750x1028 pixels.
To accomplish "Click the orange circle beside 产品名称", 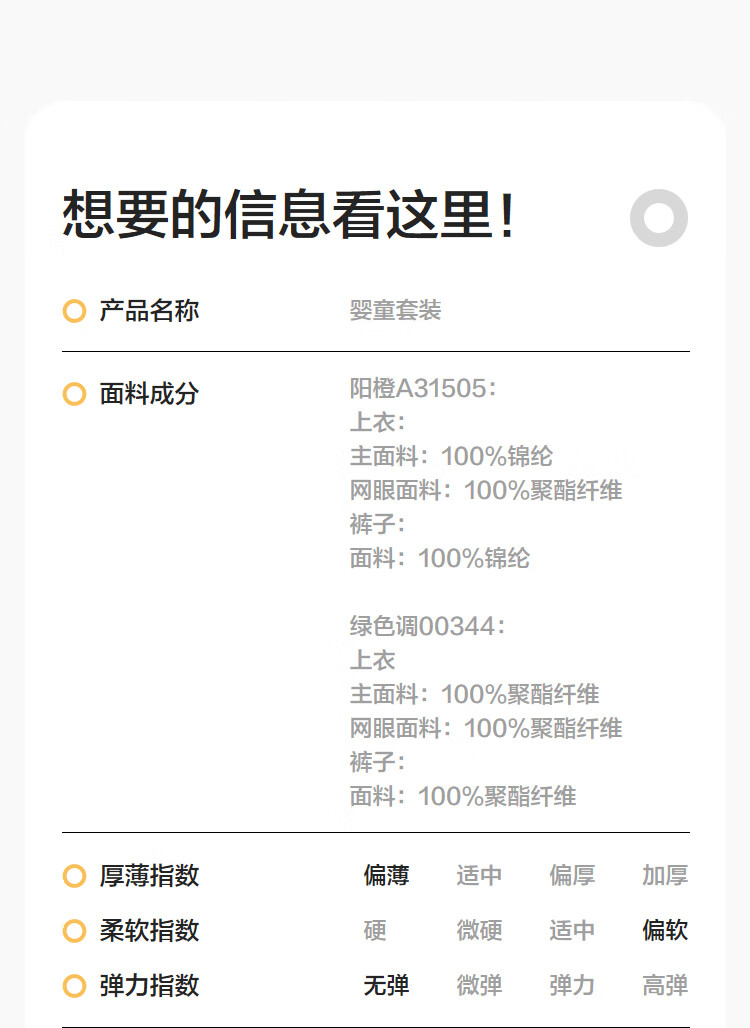I will [74, 311].
